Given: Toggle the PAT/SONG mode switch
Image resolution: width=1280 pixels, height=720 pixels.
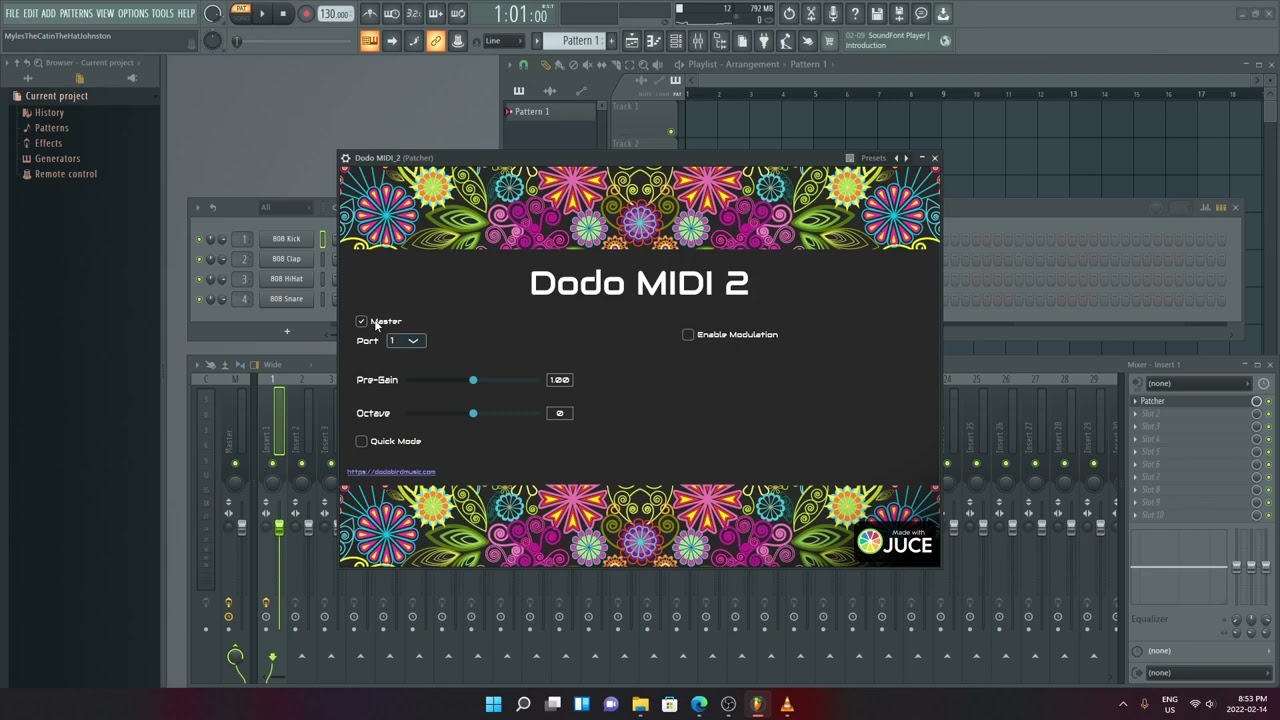Looking at the screenshot, I should click(241, 13).
